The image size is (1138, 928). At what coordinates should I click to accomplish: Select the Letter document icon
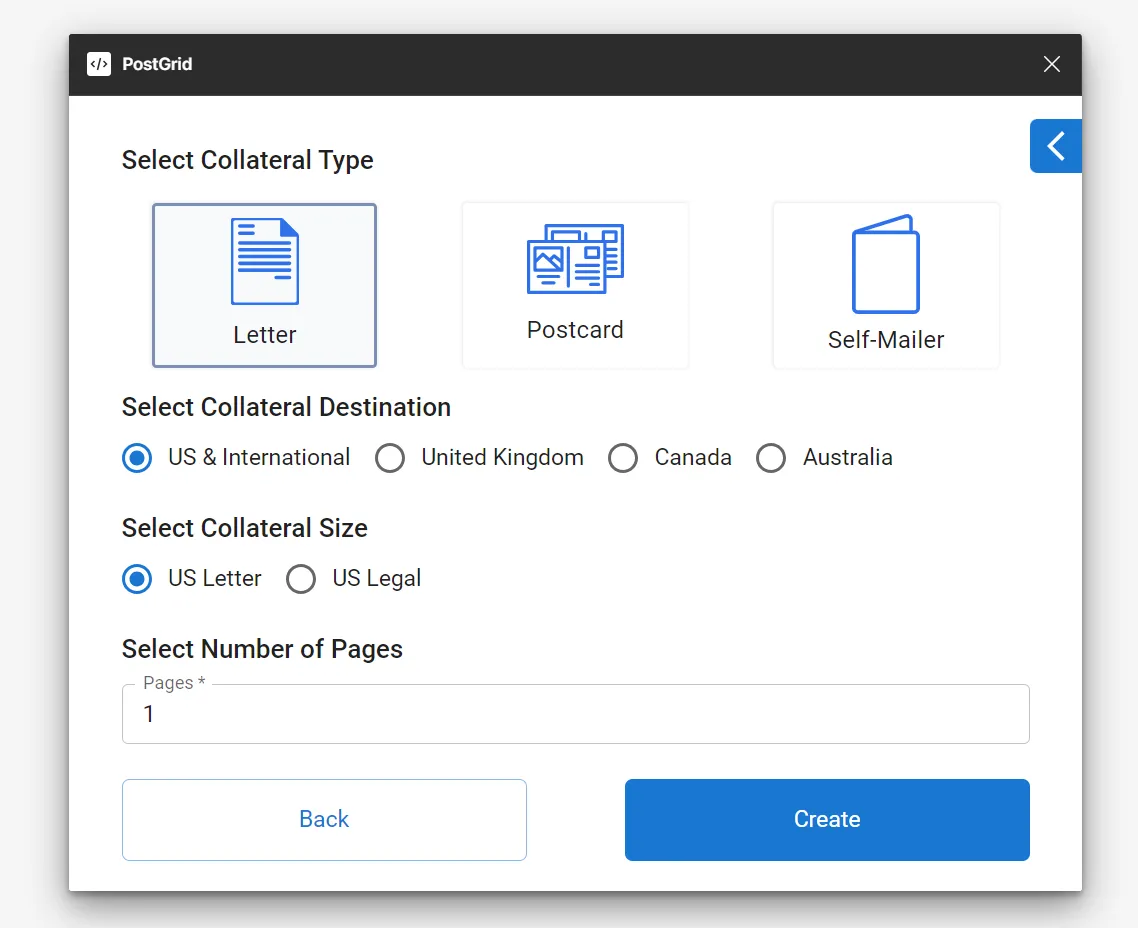tap(263, 259)
